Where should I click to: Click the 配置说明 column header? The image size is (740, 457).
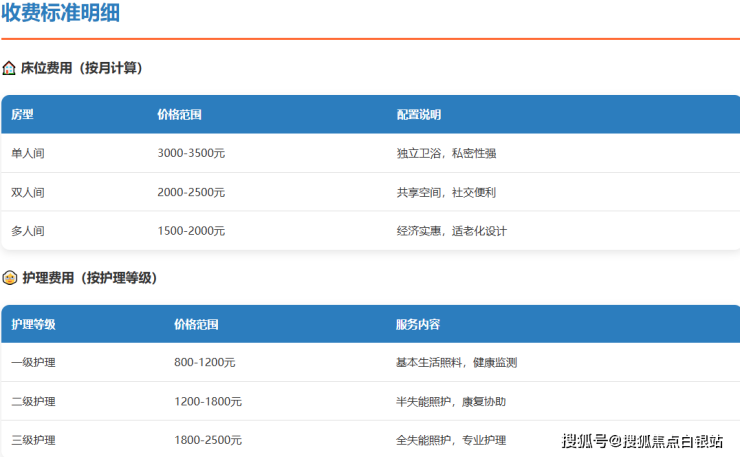coord(418,115)
